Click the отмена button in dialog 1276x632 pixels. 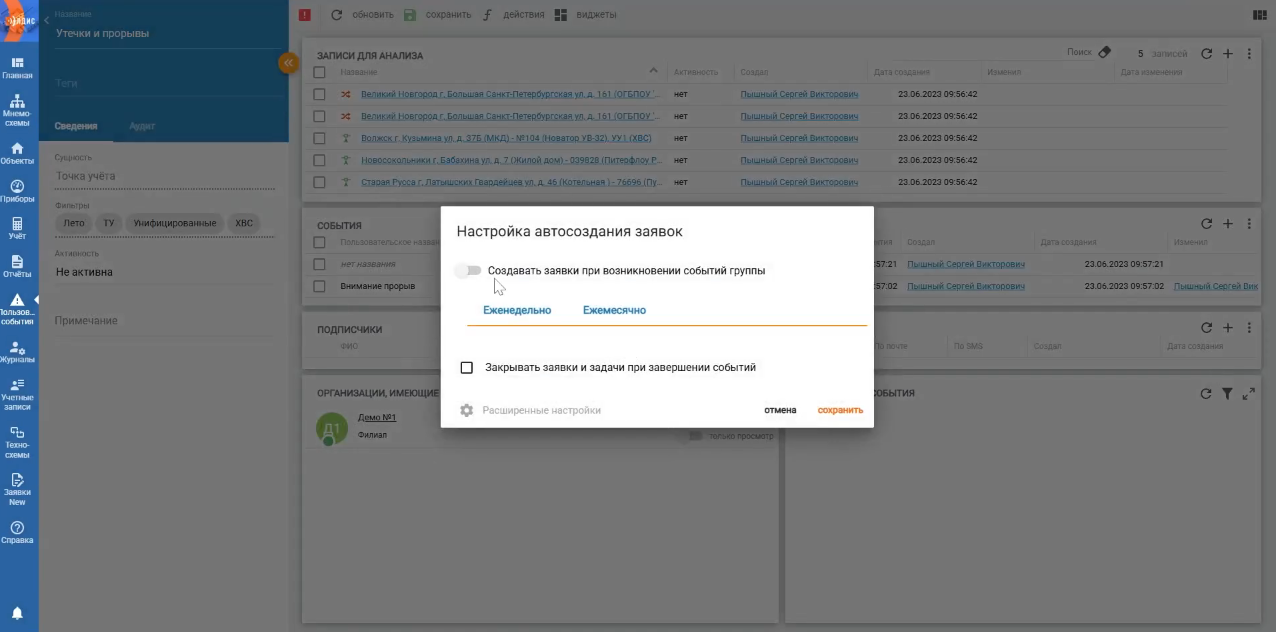[x=780, y=410]
